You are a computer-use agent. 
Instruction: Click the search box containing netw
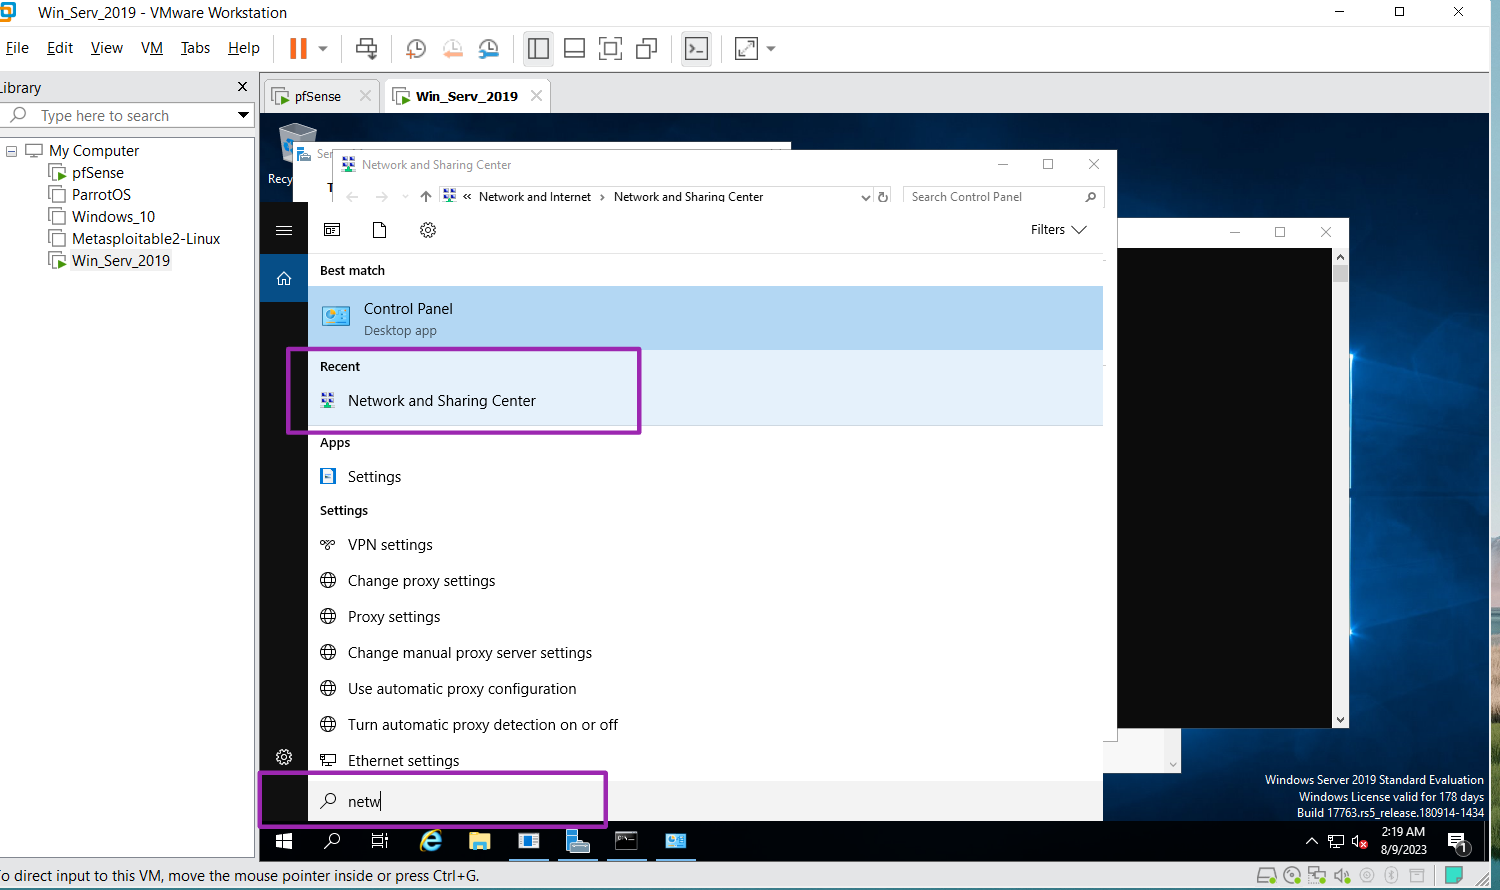[705, 801]
